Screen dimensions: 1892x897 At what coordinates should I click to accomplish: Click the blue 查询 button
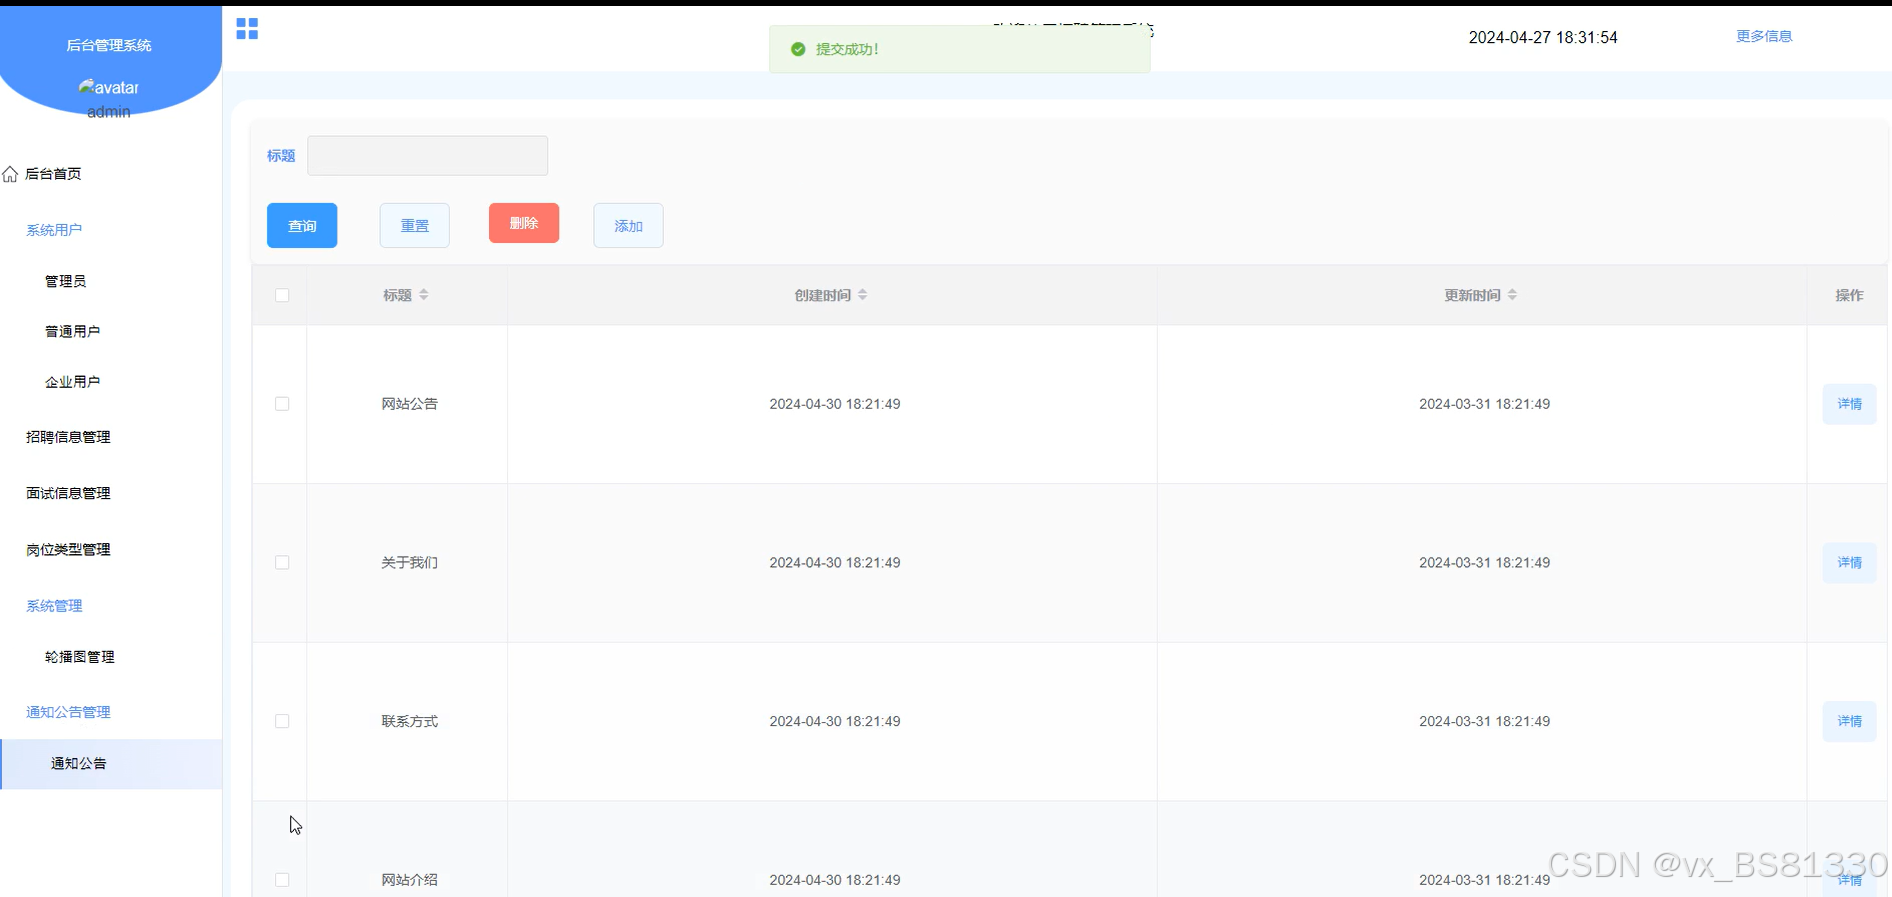click(x=302, y=225)
